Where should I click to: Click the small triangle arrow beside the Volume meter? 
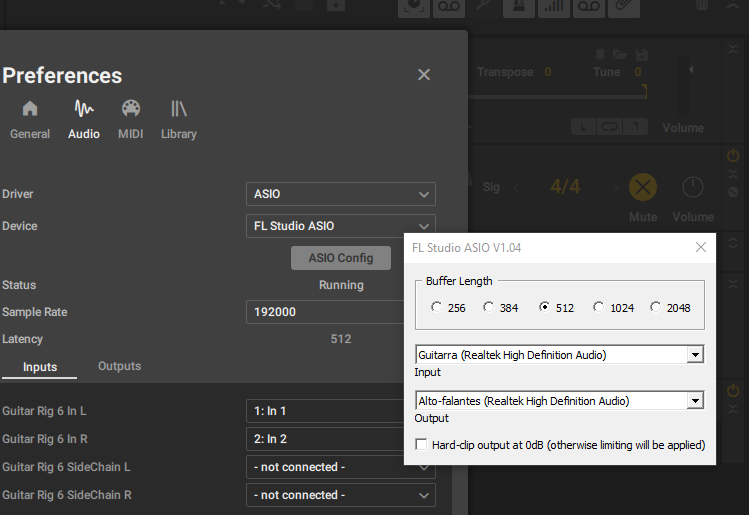coord(691,70)
